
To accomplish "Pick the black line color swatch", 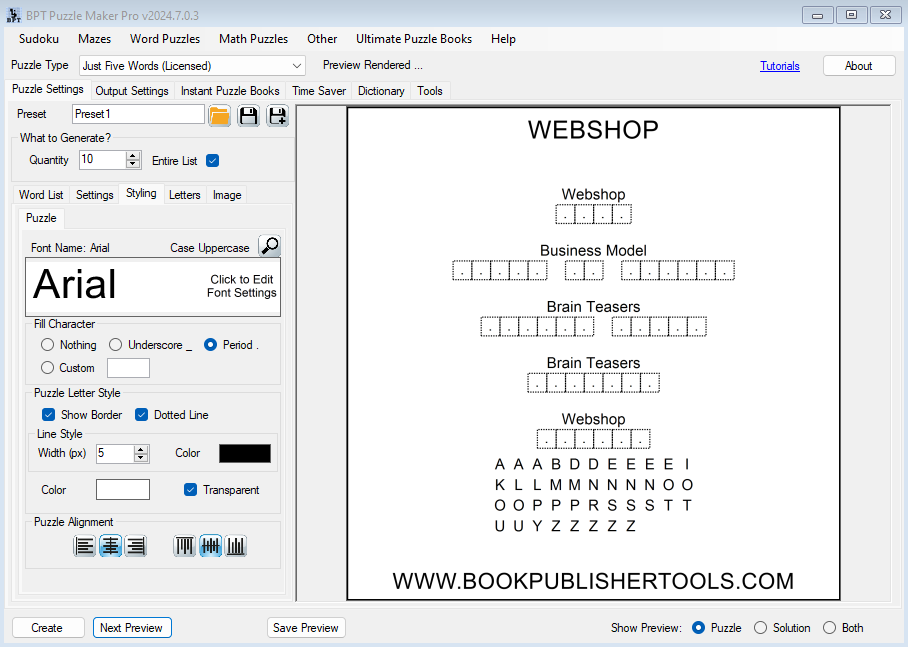I will click(x=244, y=453).
